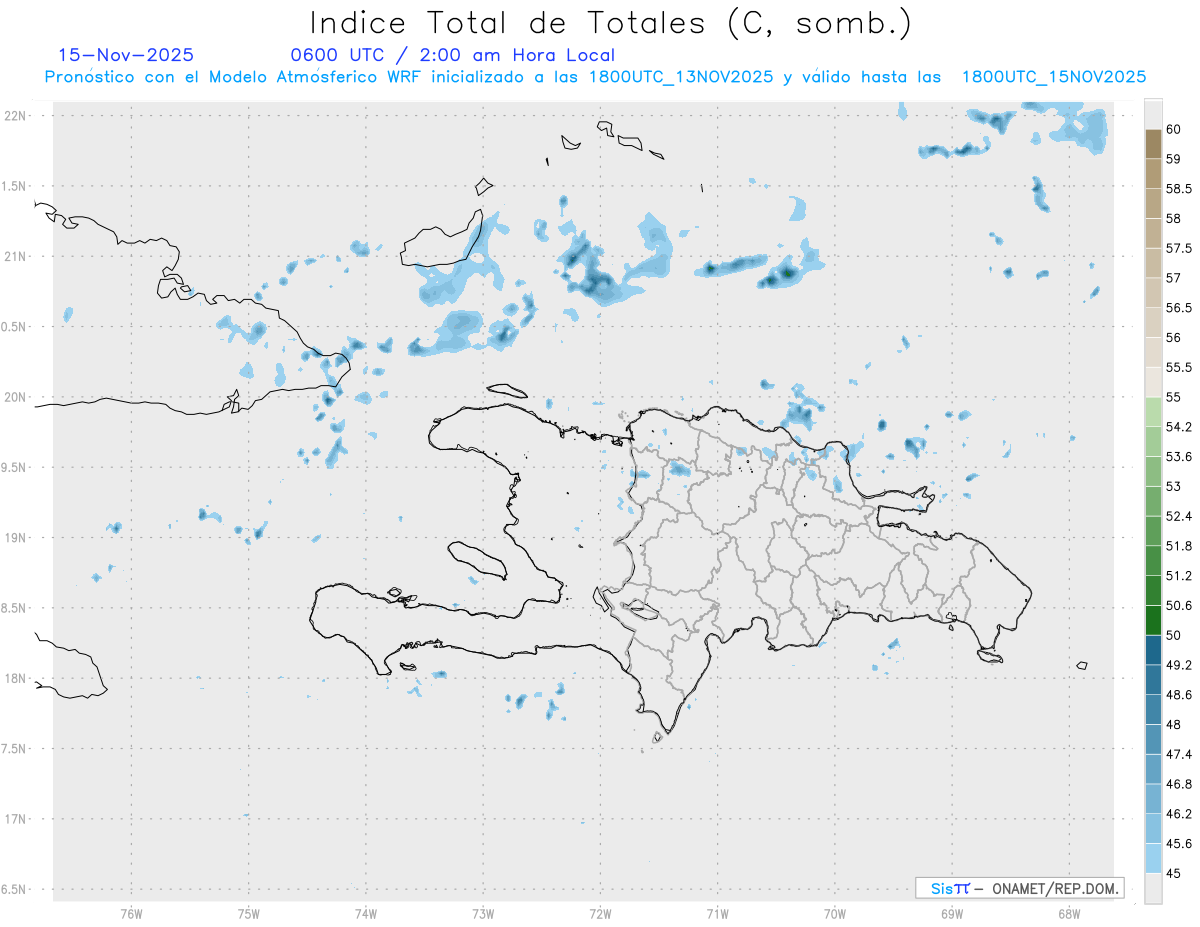Click the 18N latitude label
Viewport: 1200px width, 927px height.
[x=15, y=678]
